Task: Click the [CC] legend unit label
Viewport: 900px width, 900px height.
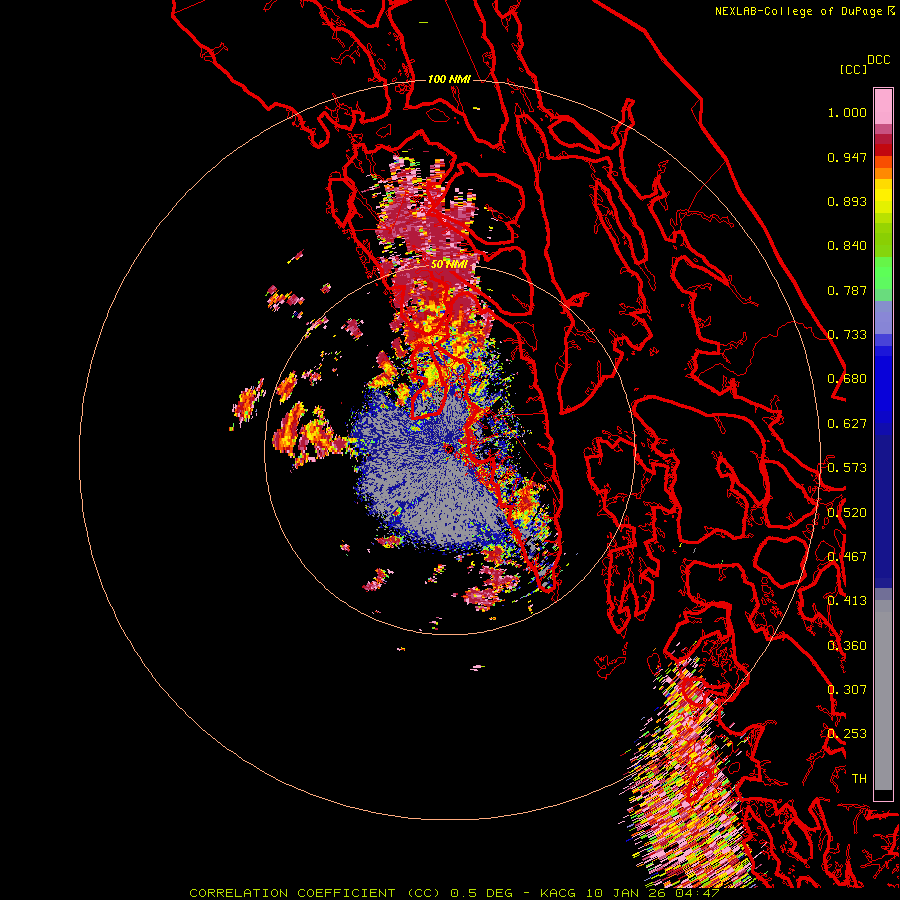Action: (x=853, y=69)
